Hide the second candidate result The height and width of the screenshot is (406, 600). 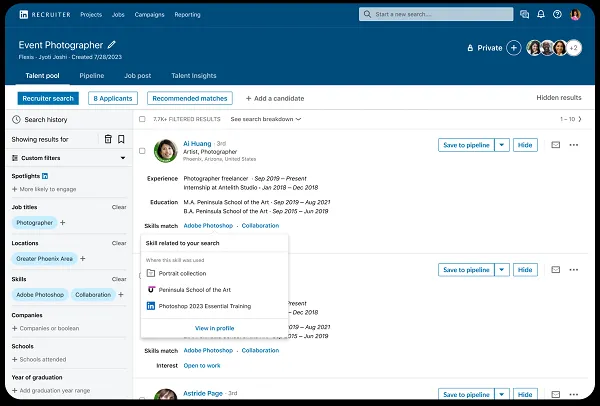[x=525, y=270]
